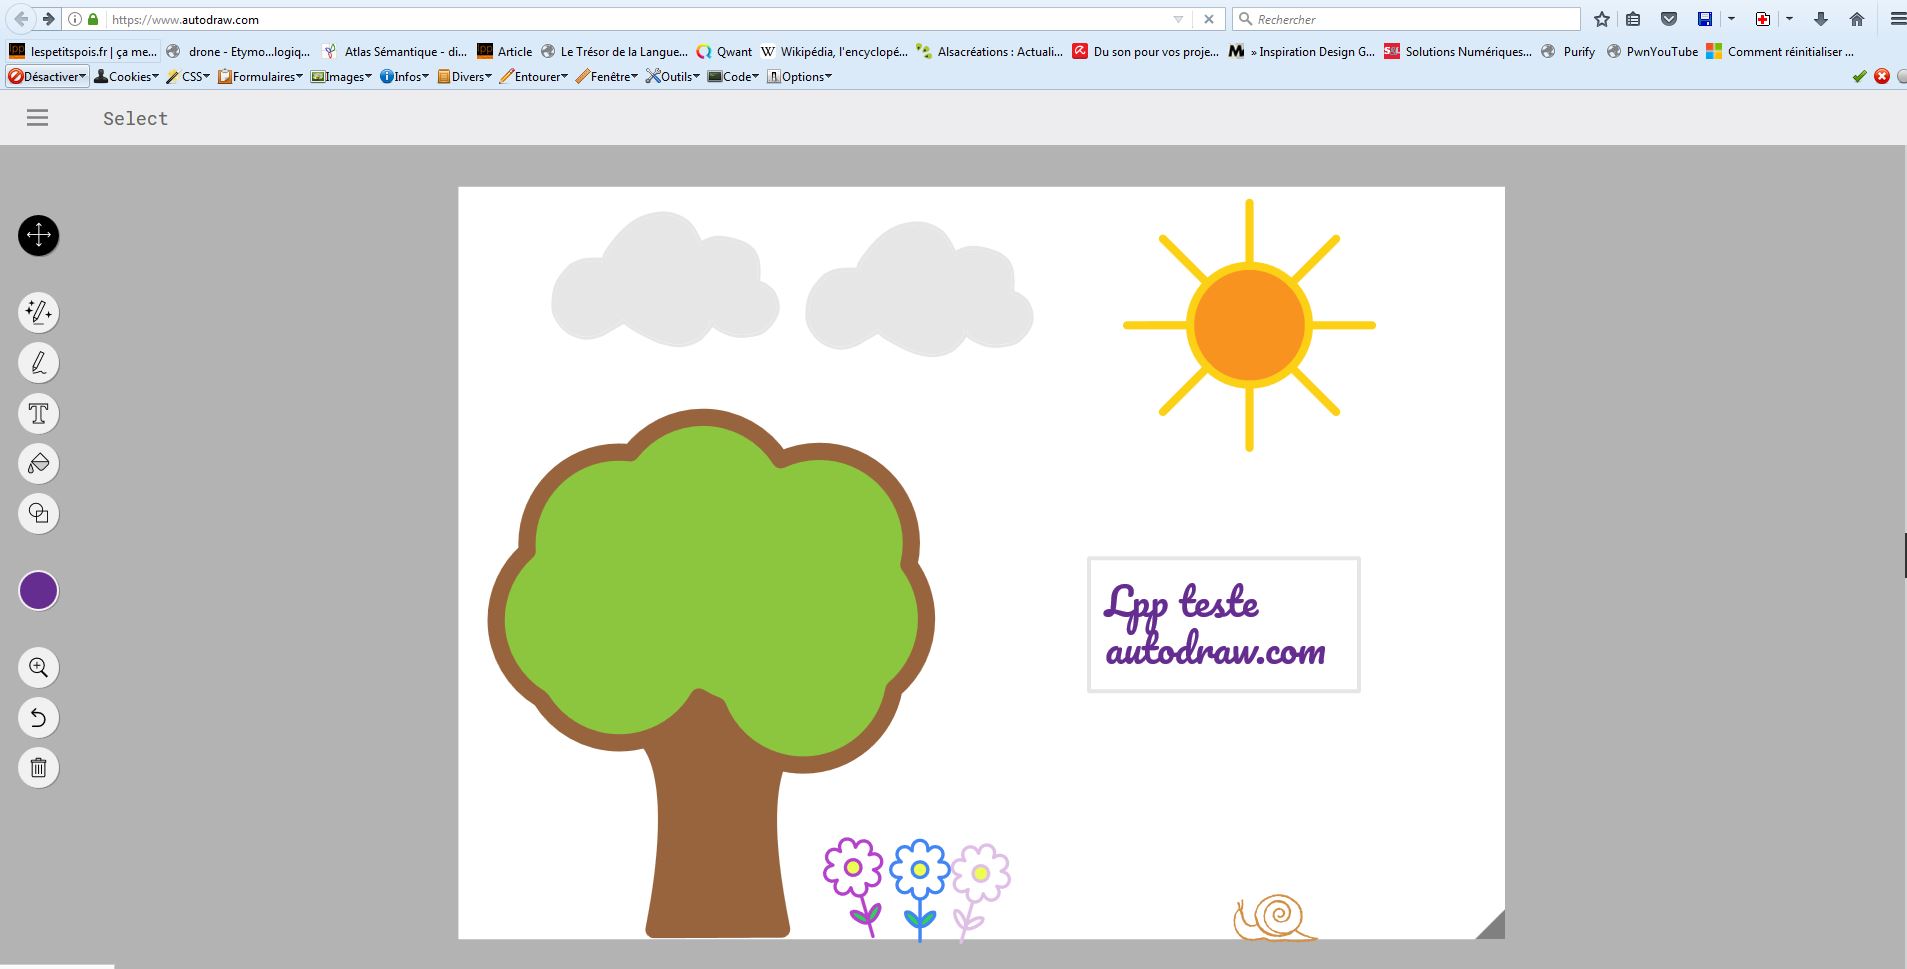The width and height of the screenshot is (1907, 969).
Task: Click the red error status icon
Action: [1882, 76]
